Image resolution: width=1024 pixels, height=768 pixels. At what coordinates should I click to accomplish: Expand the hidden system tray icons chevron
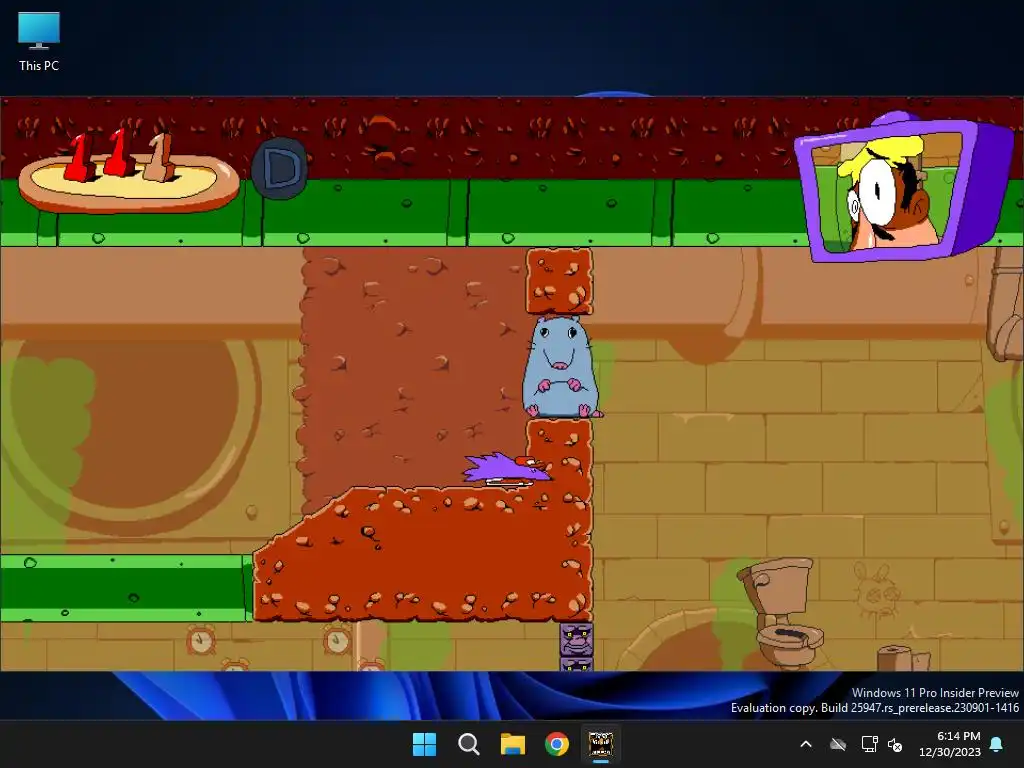(806, 744)
